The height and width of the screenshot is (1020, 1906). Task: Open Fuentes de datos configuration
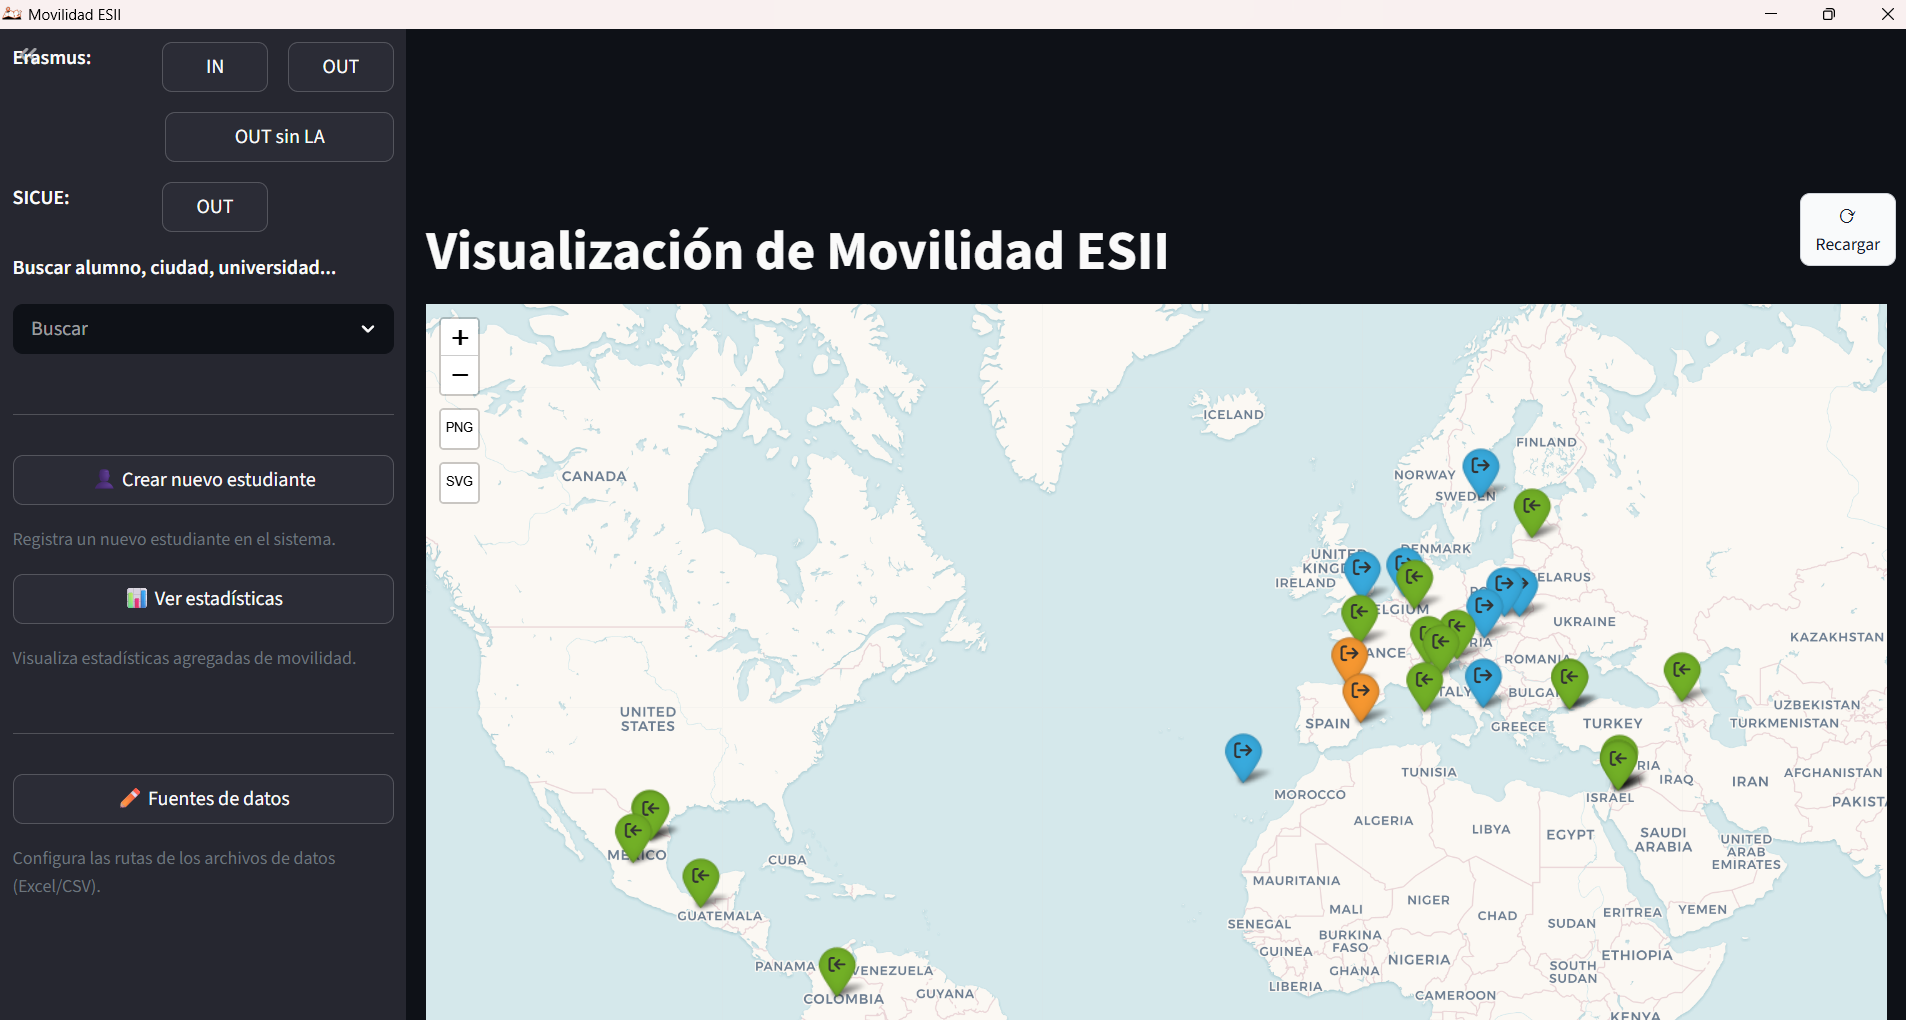point(203,799)
